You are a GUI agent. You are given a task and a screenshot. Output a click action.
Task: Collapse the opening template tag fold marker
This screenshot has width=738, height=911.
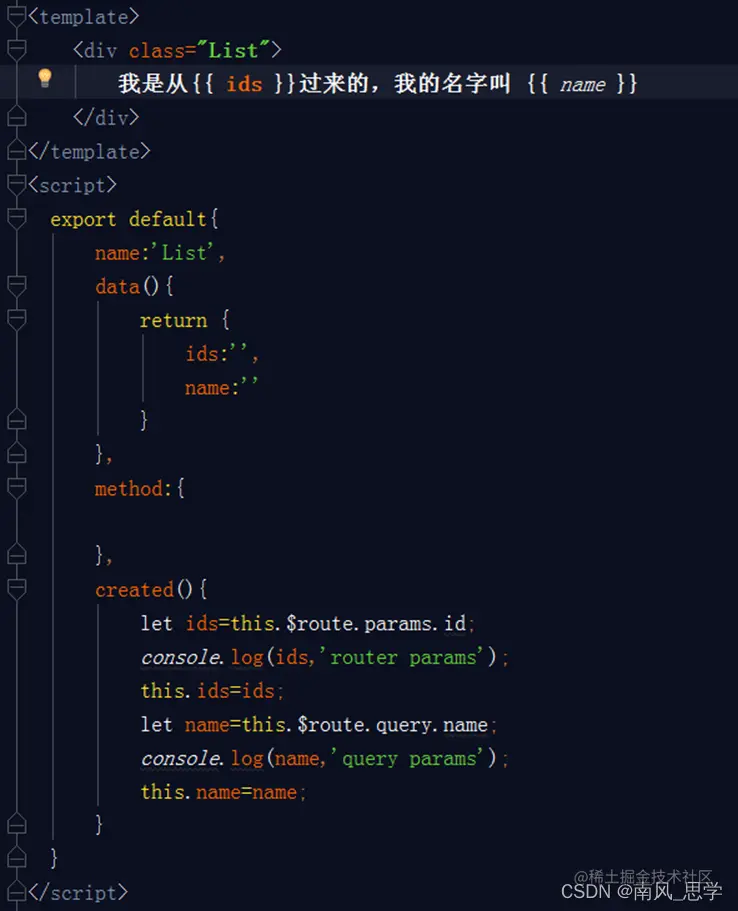coord(16,17)
